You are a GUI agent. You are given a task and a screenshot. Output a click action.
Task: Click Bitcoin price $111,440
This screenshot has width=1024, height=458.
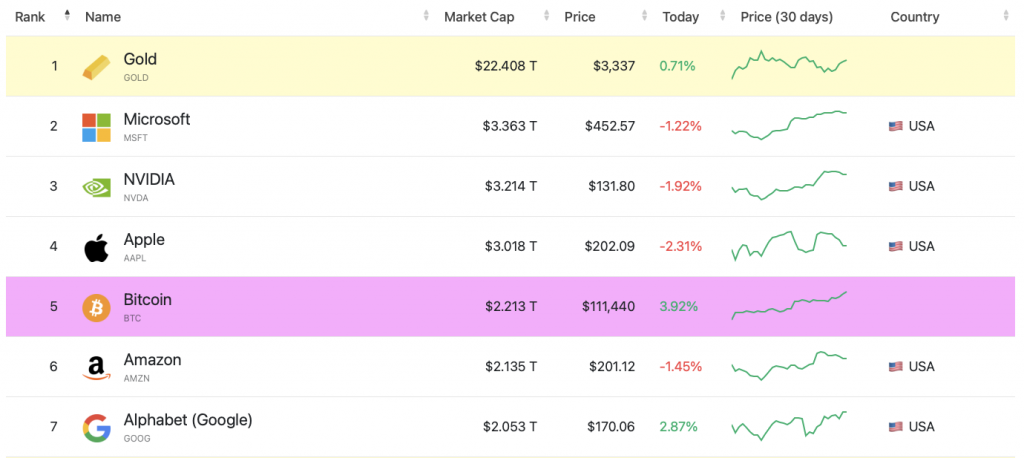(608, 306)
